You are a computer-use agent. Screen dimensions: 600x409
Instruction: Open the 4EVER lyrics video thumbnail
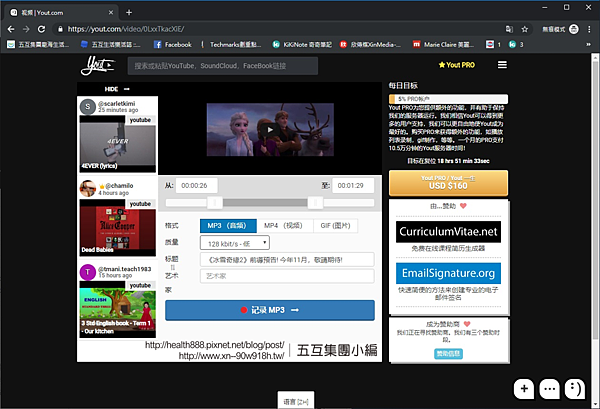coord(118,144)
